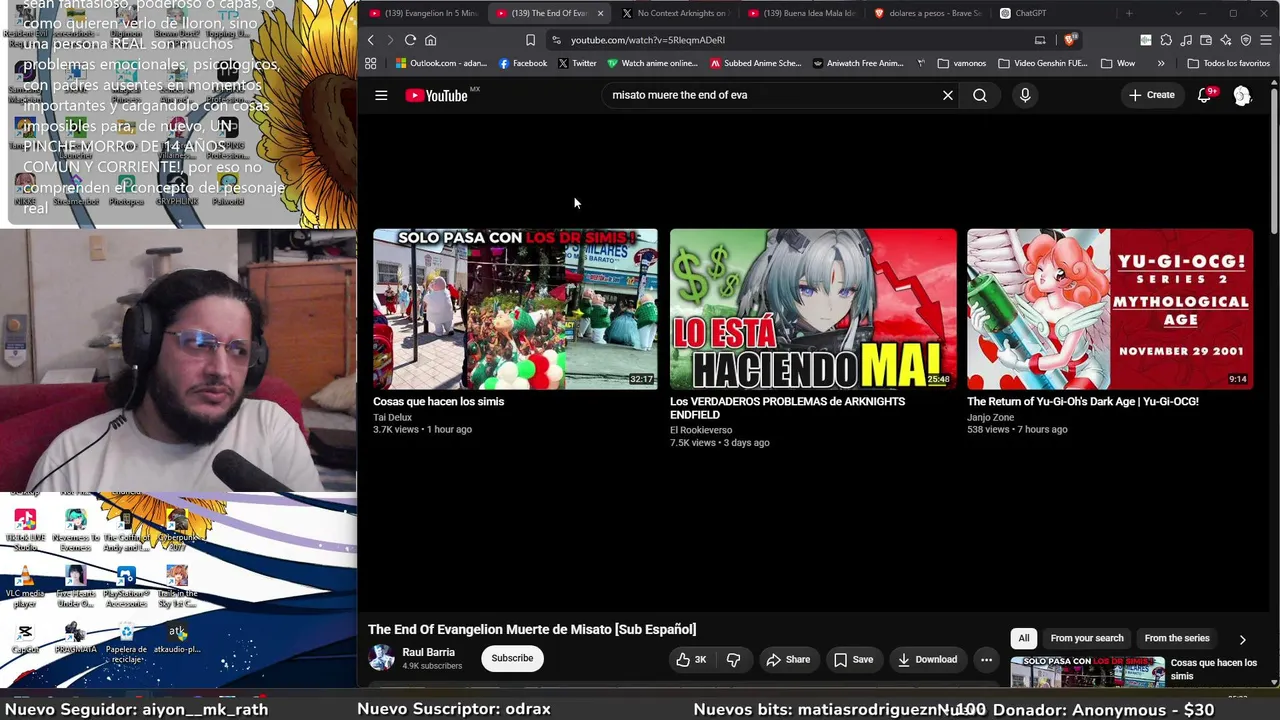The image size is (1280, 720).
Task: Clear the YouTube search query with X
Action: 948,95
